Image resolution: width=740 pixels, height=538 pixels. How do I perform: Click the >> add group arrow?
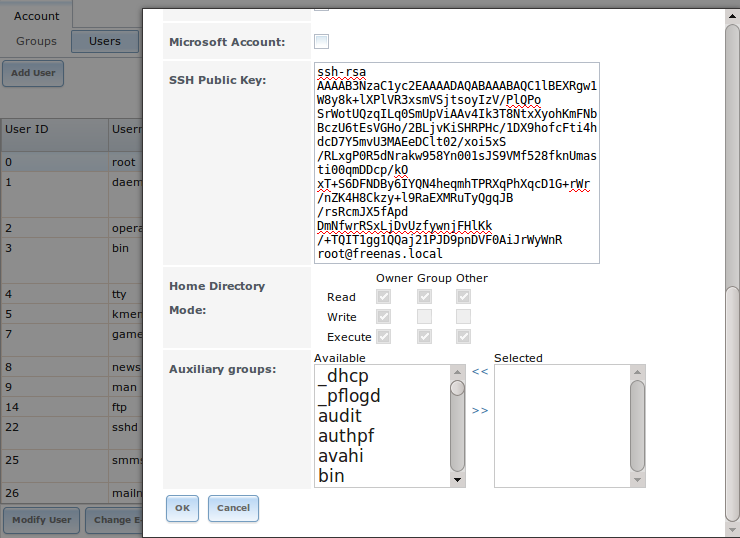tap(480, 411)
